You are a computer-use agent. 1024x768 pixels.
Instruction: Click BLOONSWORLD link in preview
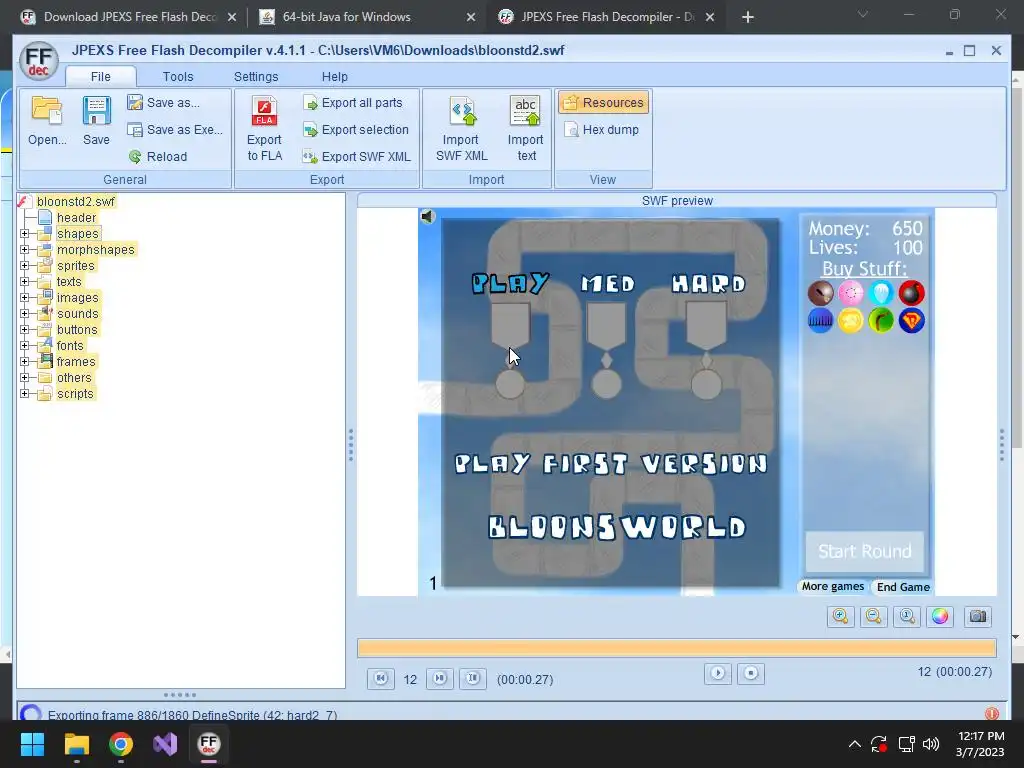(617, 527)
